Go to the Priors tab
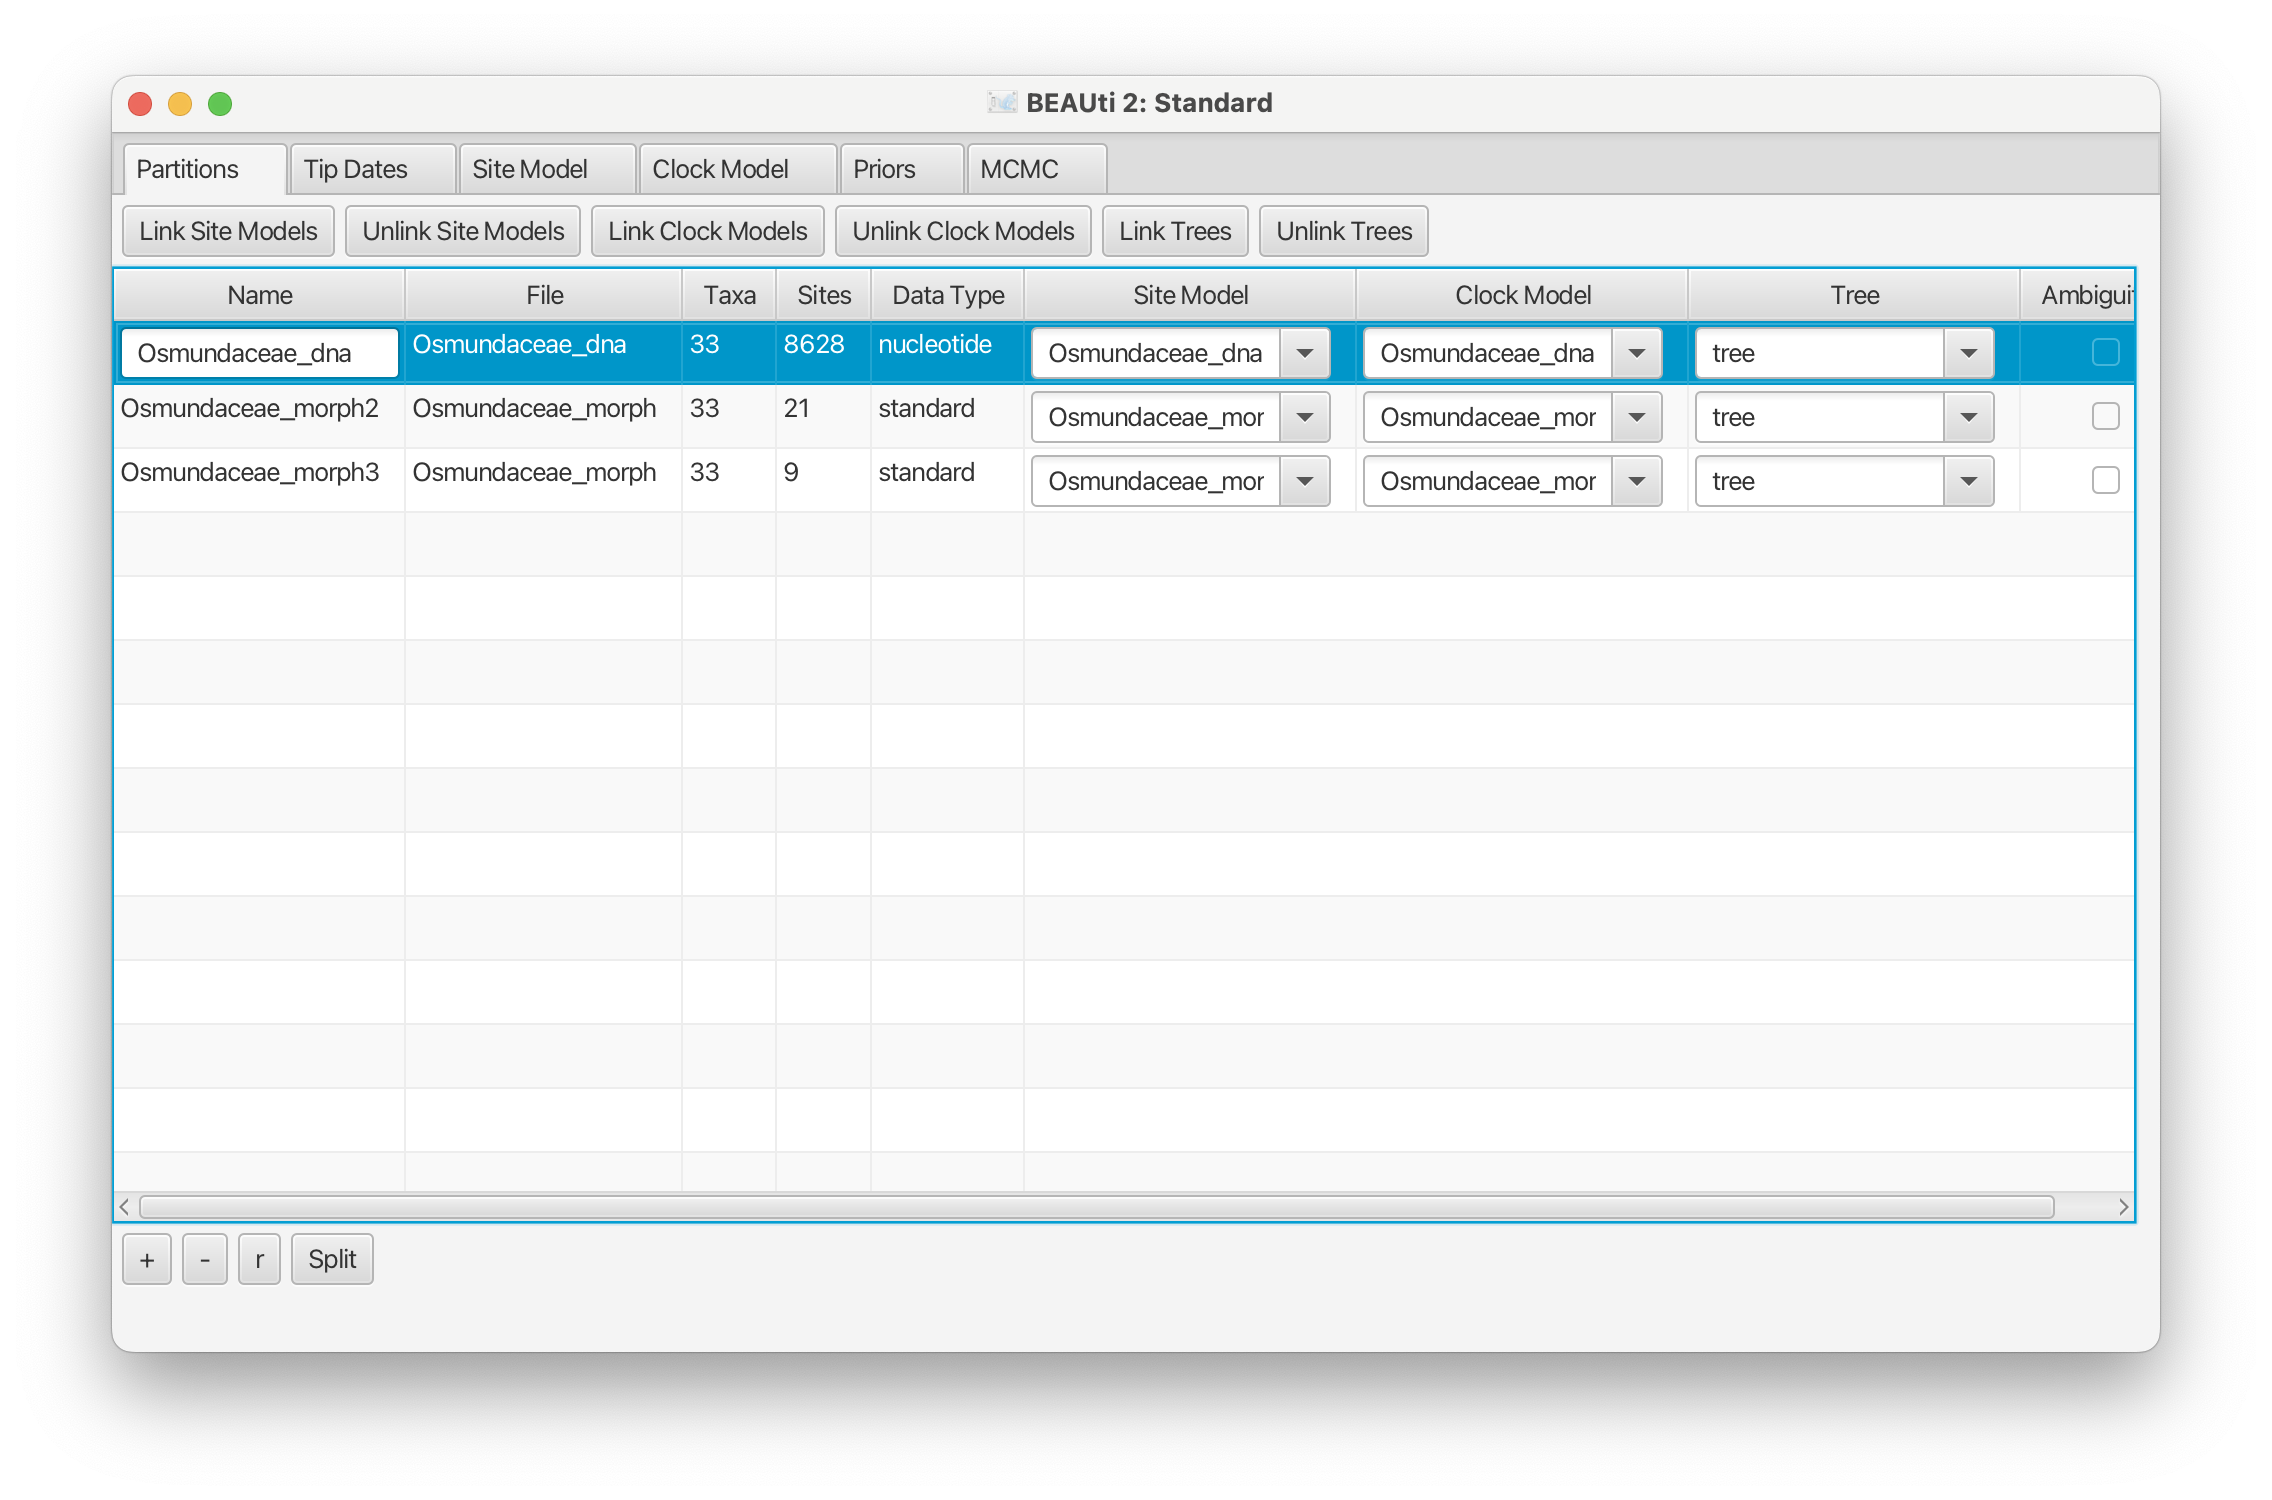The image size is (2272, 1500). point(901,169)
